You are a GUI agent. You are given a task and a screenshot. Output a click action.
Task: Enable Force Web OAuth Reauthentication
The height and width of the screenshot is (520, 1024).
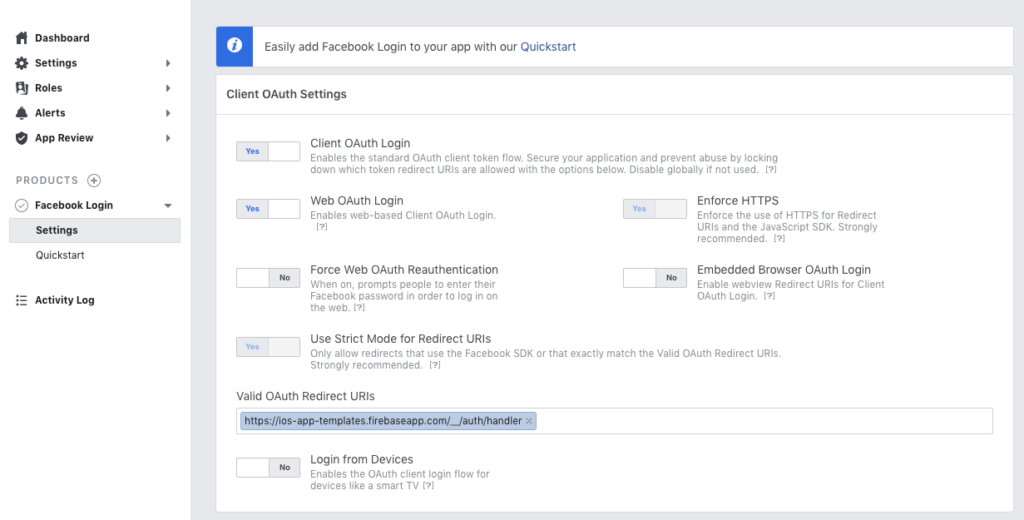pos(268,278)
